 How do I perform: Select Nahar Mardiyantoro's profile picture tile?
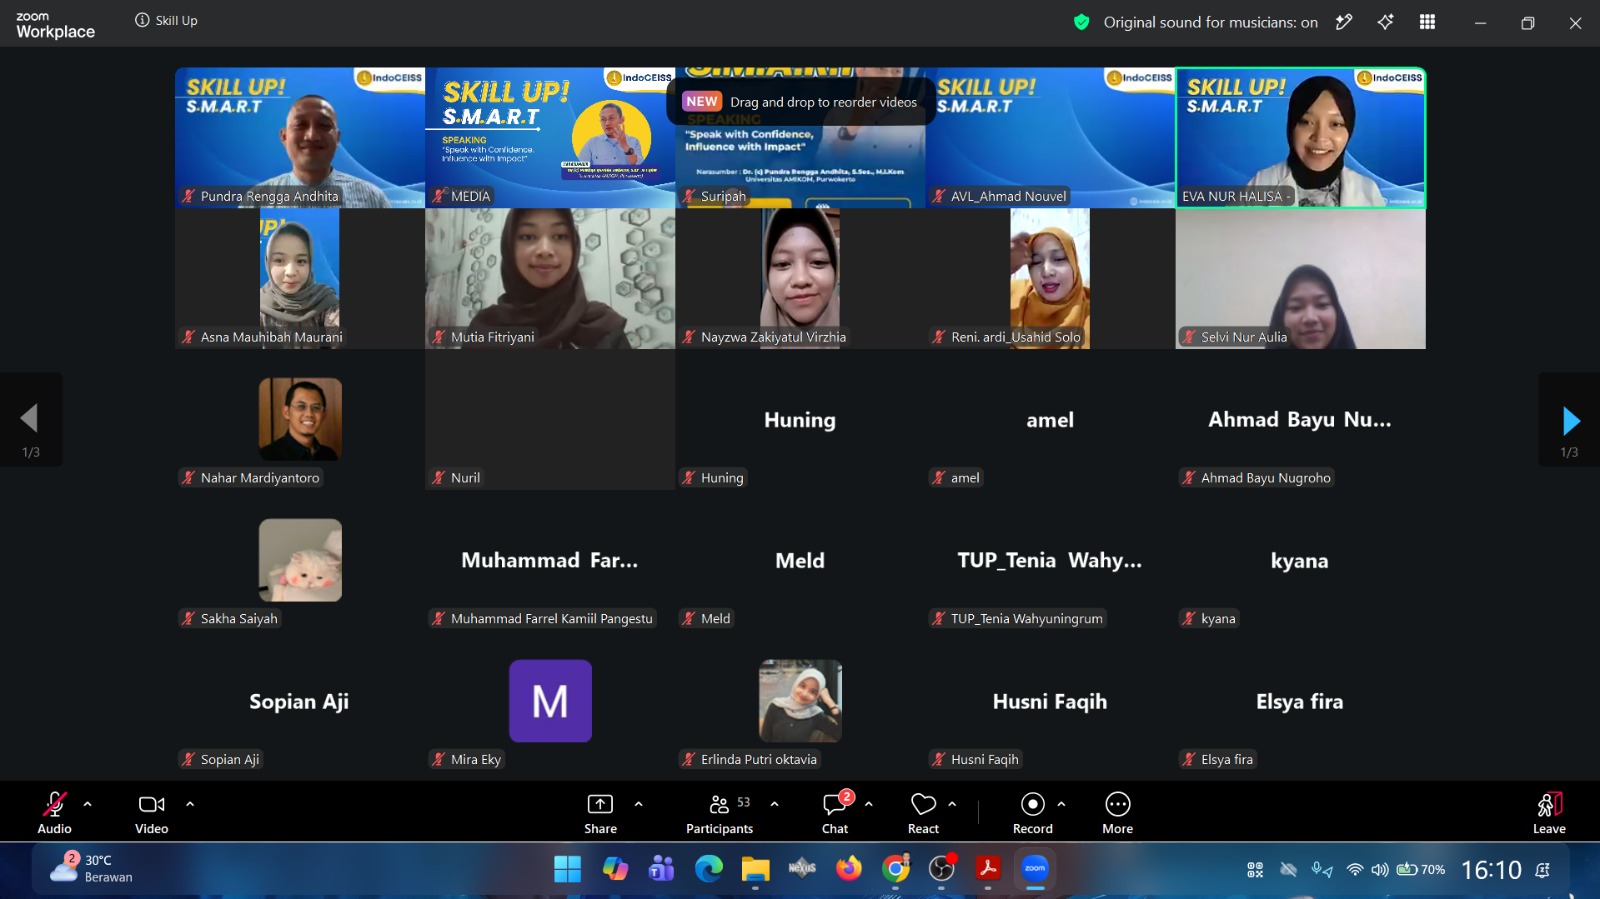(300, 419)
